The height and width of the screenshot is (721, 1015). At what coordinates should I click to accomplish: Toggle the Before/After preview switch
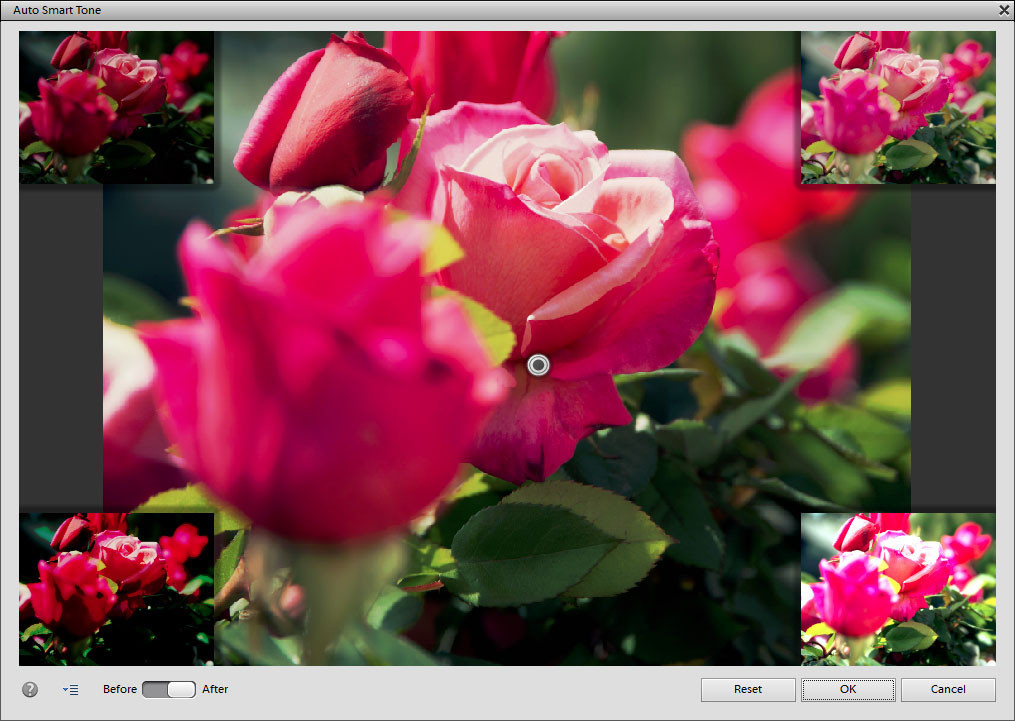[x=168, y=689]
